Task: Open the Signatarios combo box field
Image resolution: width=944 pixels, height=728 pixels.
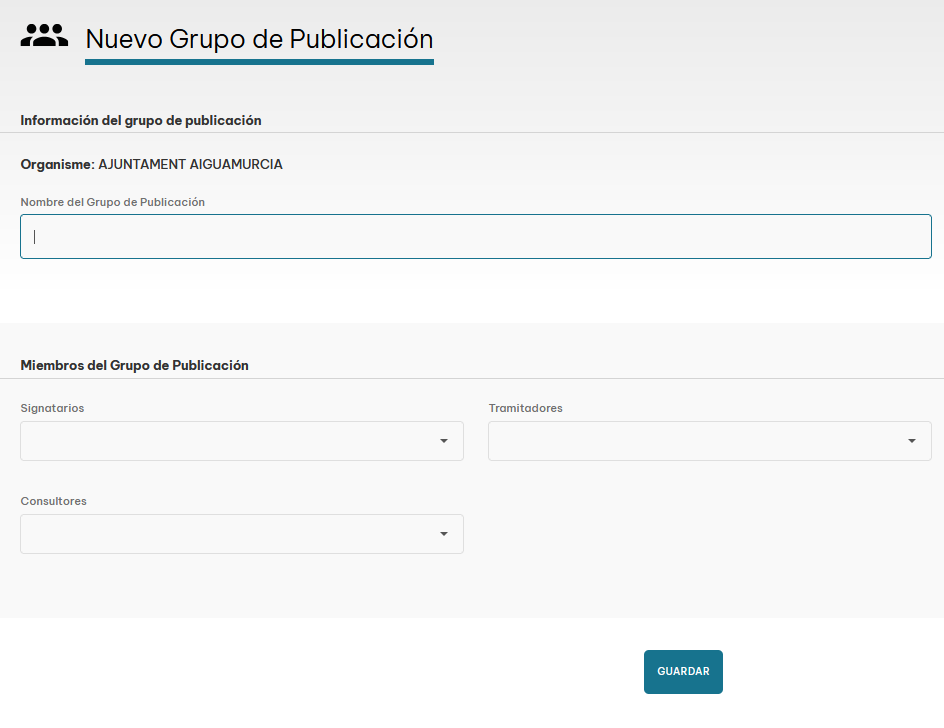Action: pos(228,441)
